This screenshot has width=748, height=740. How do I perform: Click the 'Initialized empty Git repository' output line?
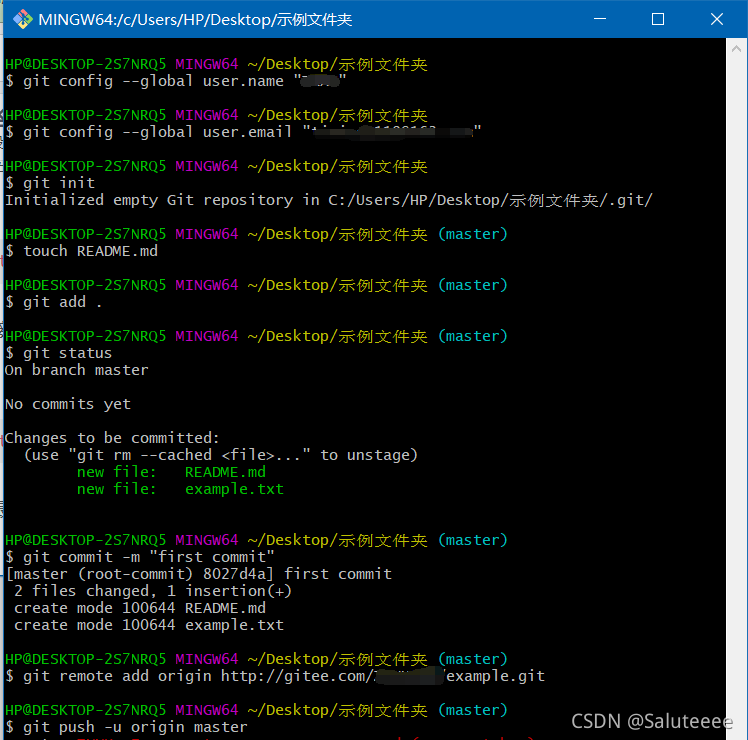tap(328, 200)
